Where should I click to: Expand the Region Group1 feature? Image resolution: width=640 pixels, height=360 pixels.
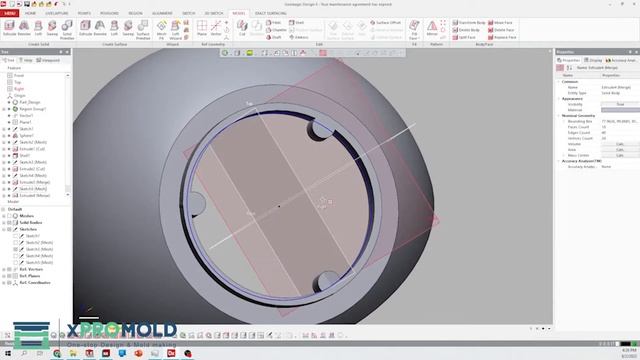click(4, 109)
